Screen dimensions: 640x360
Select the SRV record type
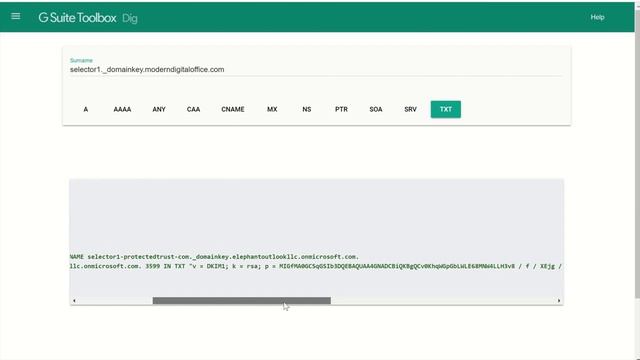click(410, 109)
